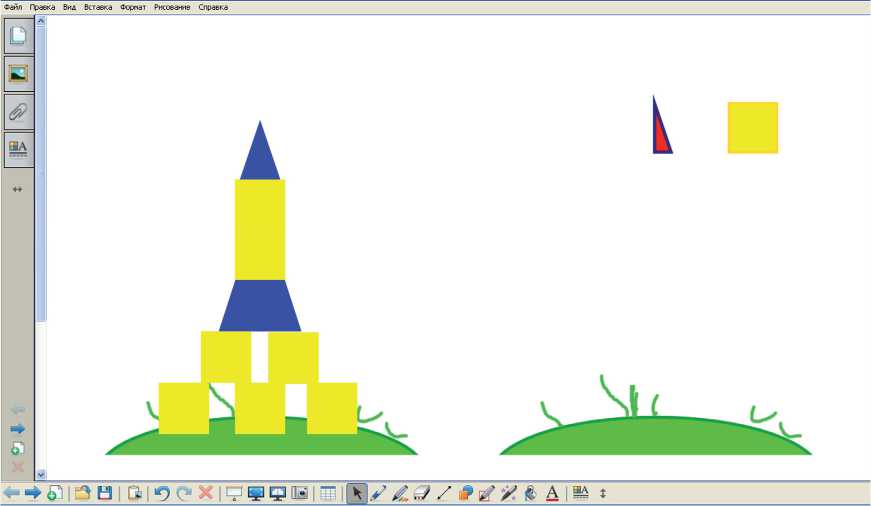This screenshot has width=871, height=506.
Task: Select the yellow square in upper right
Action: [x=752, y=127]
